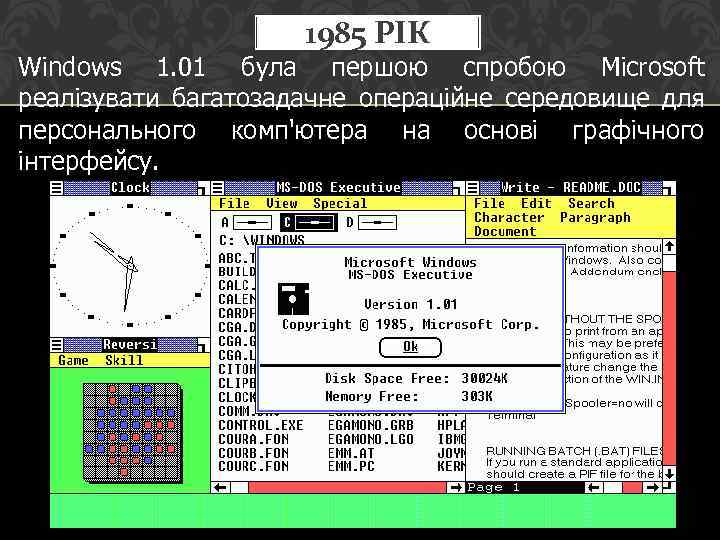
Task: Click MS-DOS Executive window size box
Action: [458, 188]
